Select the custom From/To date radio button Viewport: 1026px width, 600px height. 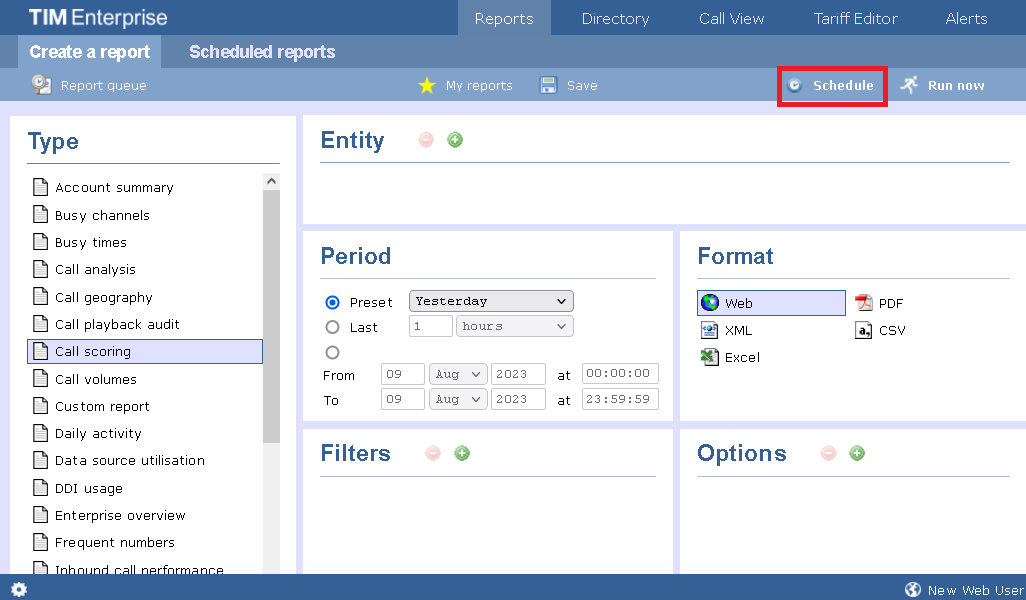pyautogui.click(x=333, y=352)
